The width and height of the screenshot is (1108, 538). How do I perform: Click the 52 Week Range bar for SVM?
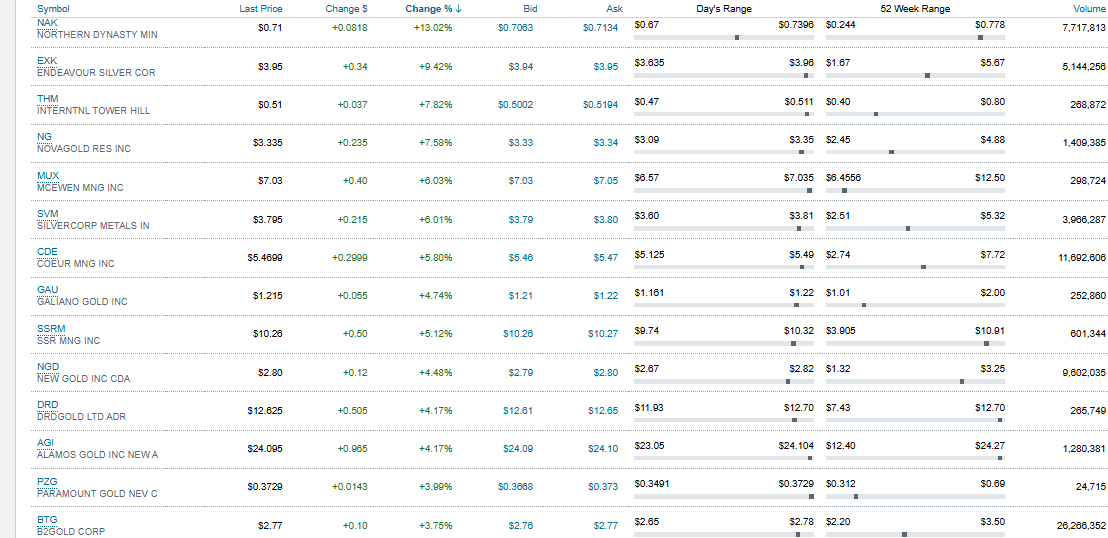(x=915, y=229)
